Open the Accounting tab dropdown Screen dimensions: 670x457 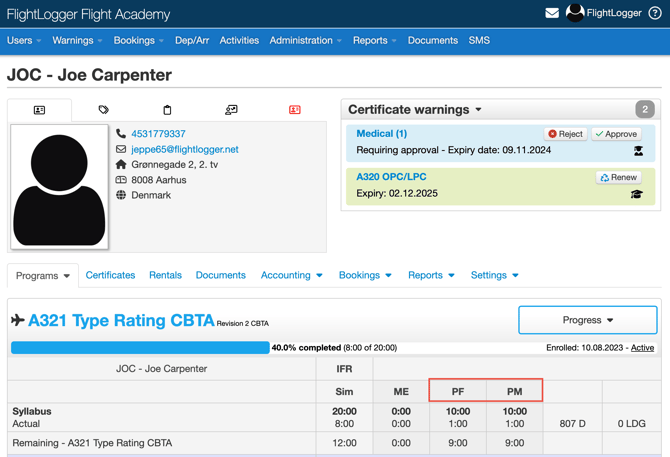coord(291,275)
